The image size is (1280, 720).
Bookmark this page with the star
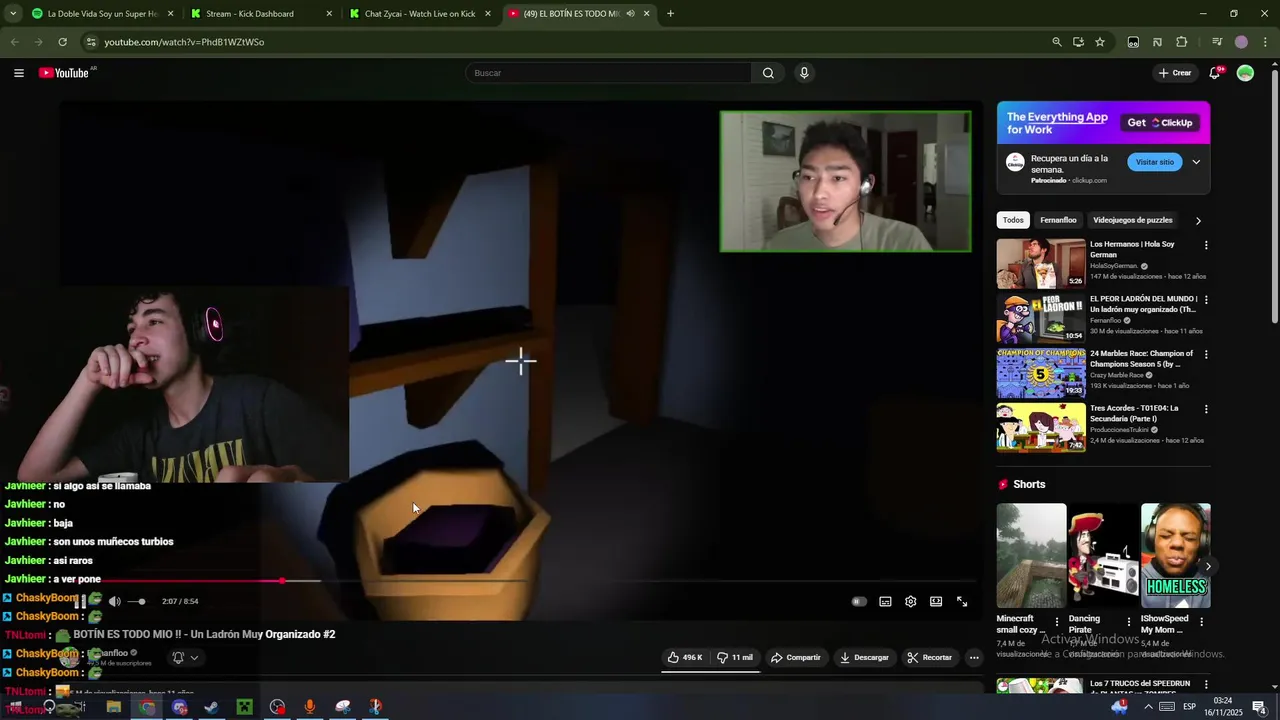pyautogui.click(x=1100, y=42)
